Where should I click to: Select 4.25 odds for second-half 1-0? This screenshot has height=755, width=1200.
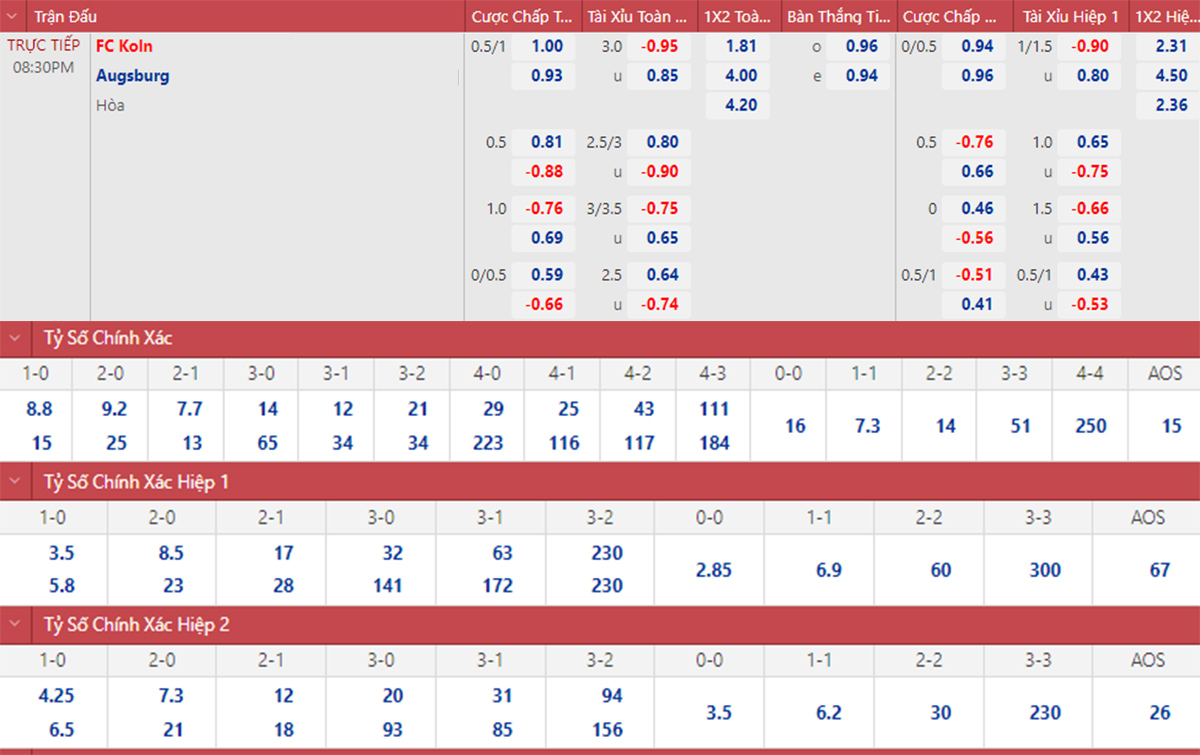point(55,696)
